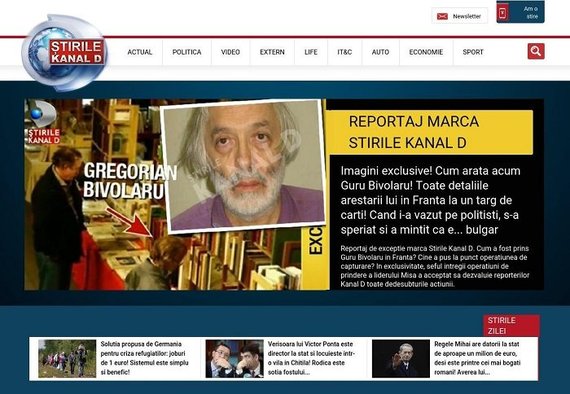The image size is (570, 394).
Task: Open article Solutia propusa de Germania
Action: point(145,358)
